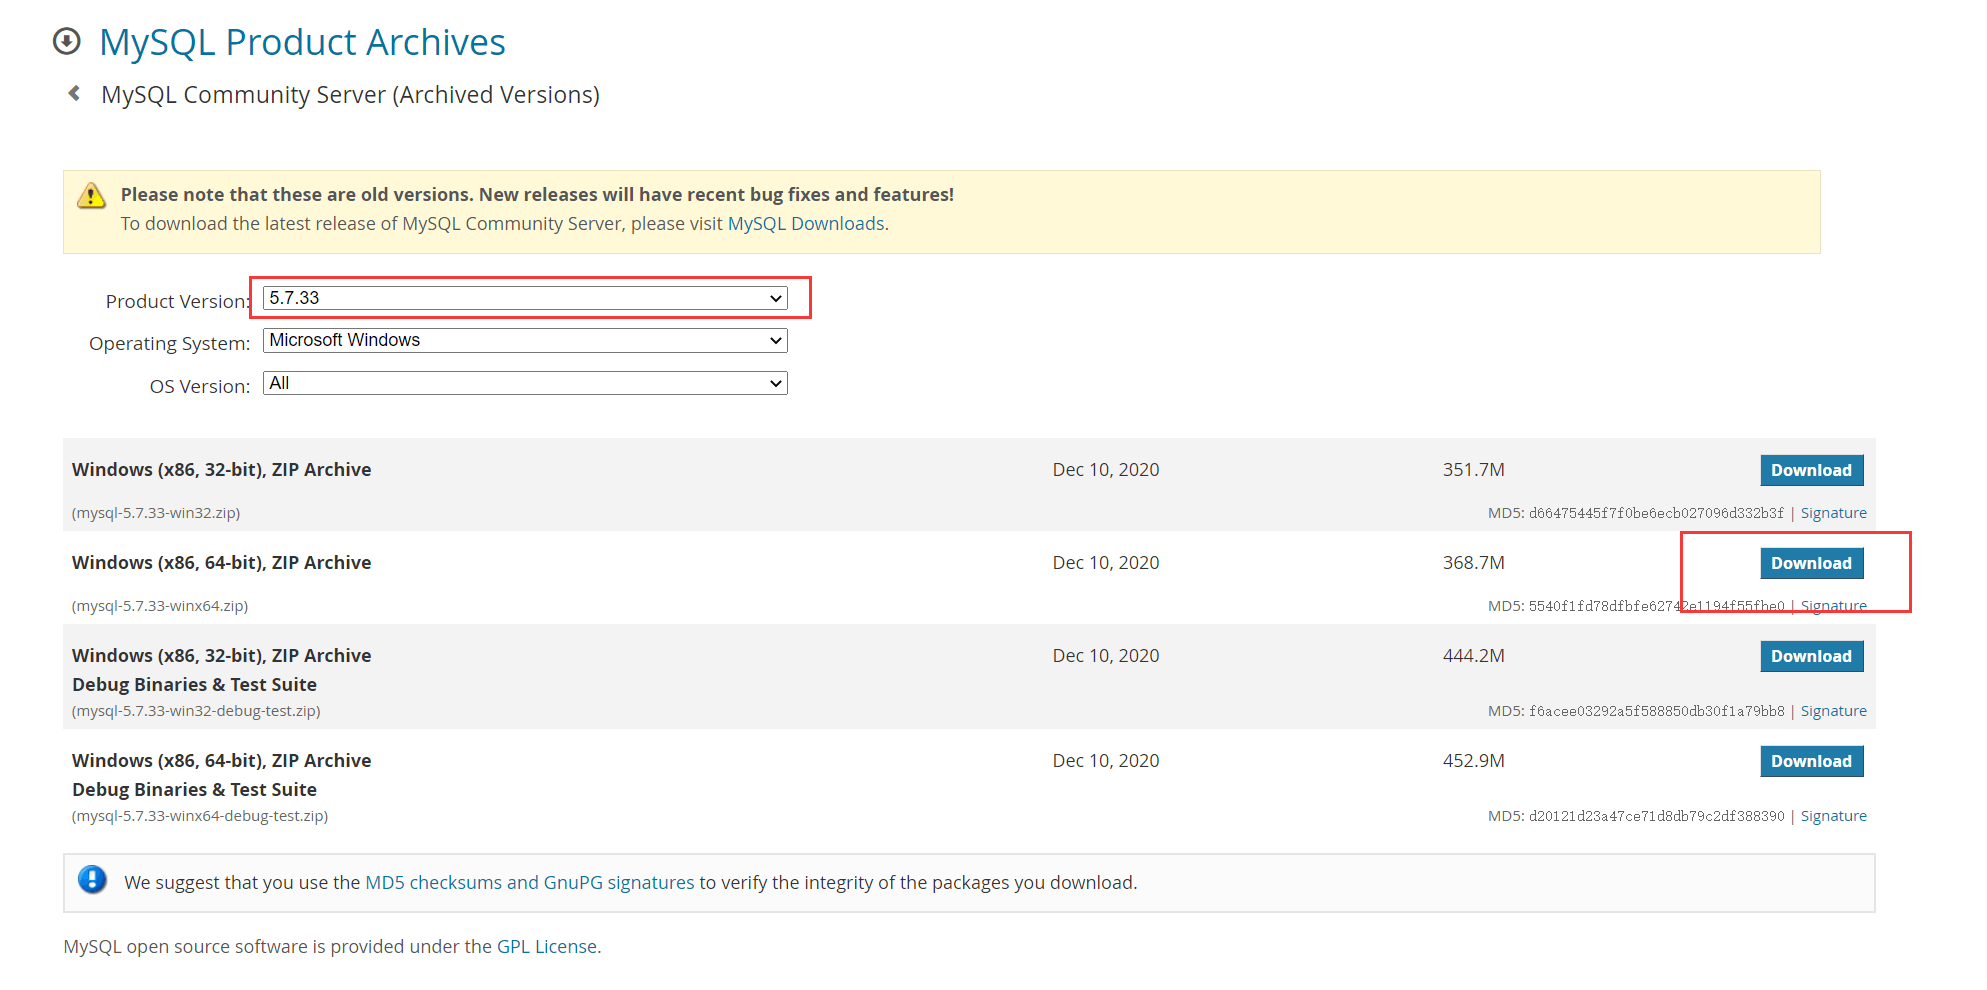The image size is (1987, 990).
Task: Open MD5 checksums and GnuPG signatures link
Action: coord(529,883)
